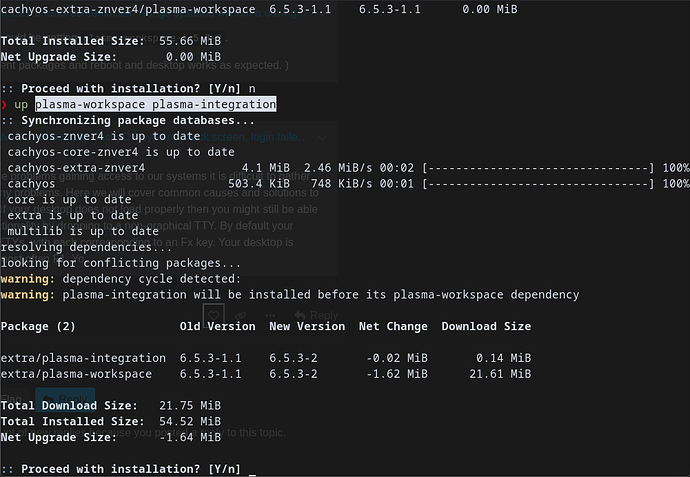Screen dimensions: 690x477
Task: Click the 'up' command at the prompt
Action: (x=21, y=104)
